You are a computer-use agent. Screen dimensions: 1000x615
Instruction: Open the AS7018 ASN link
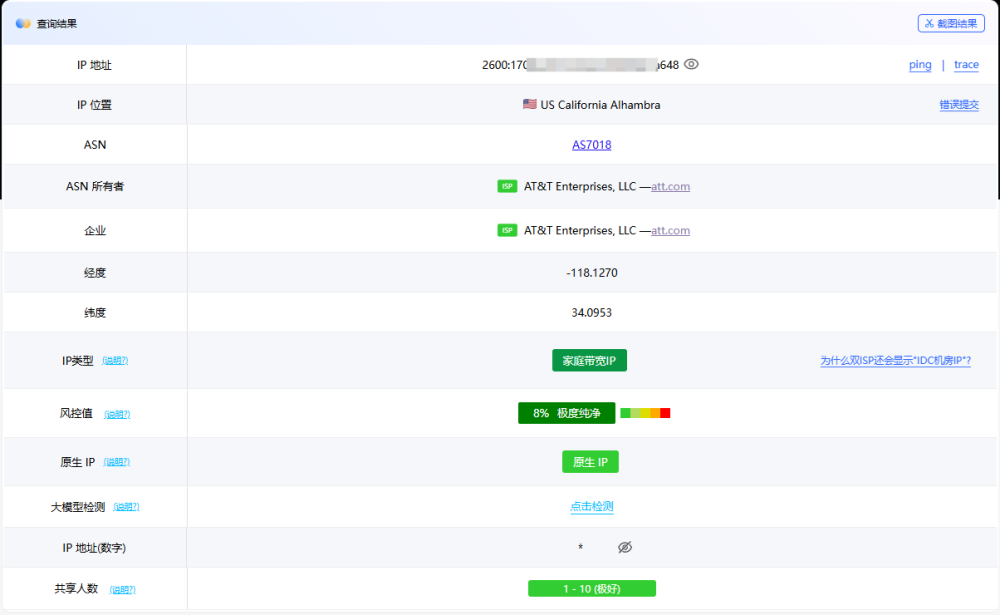(591, 145)
